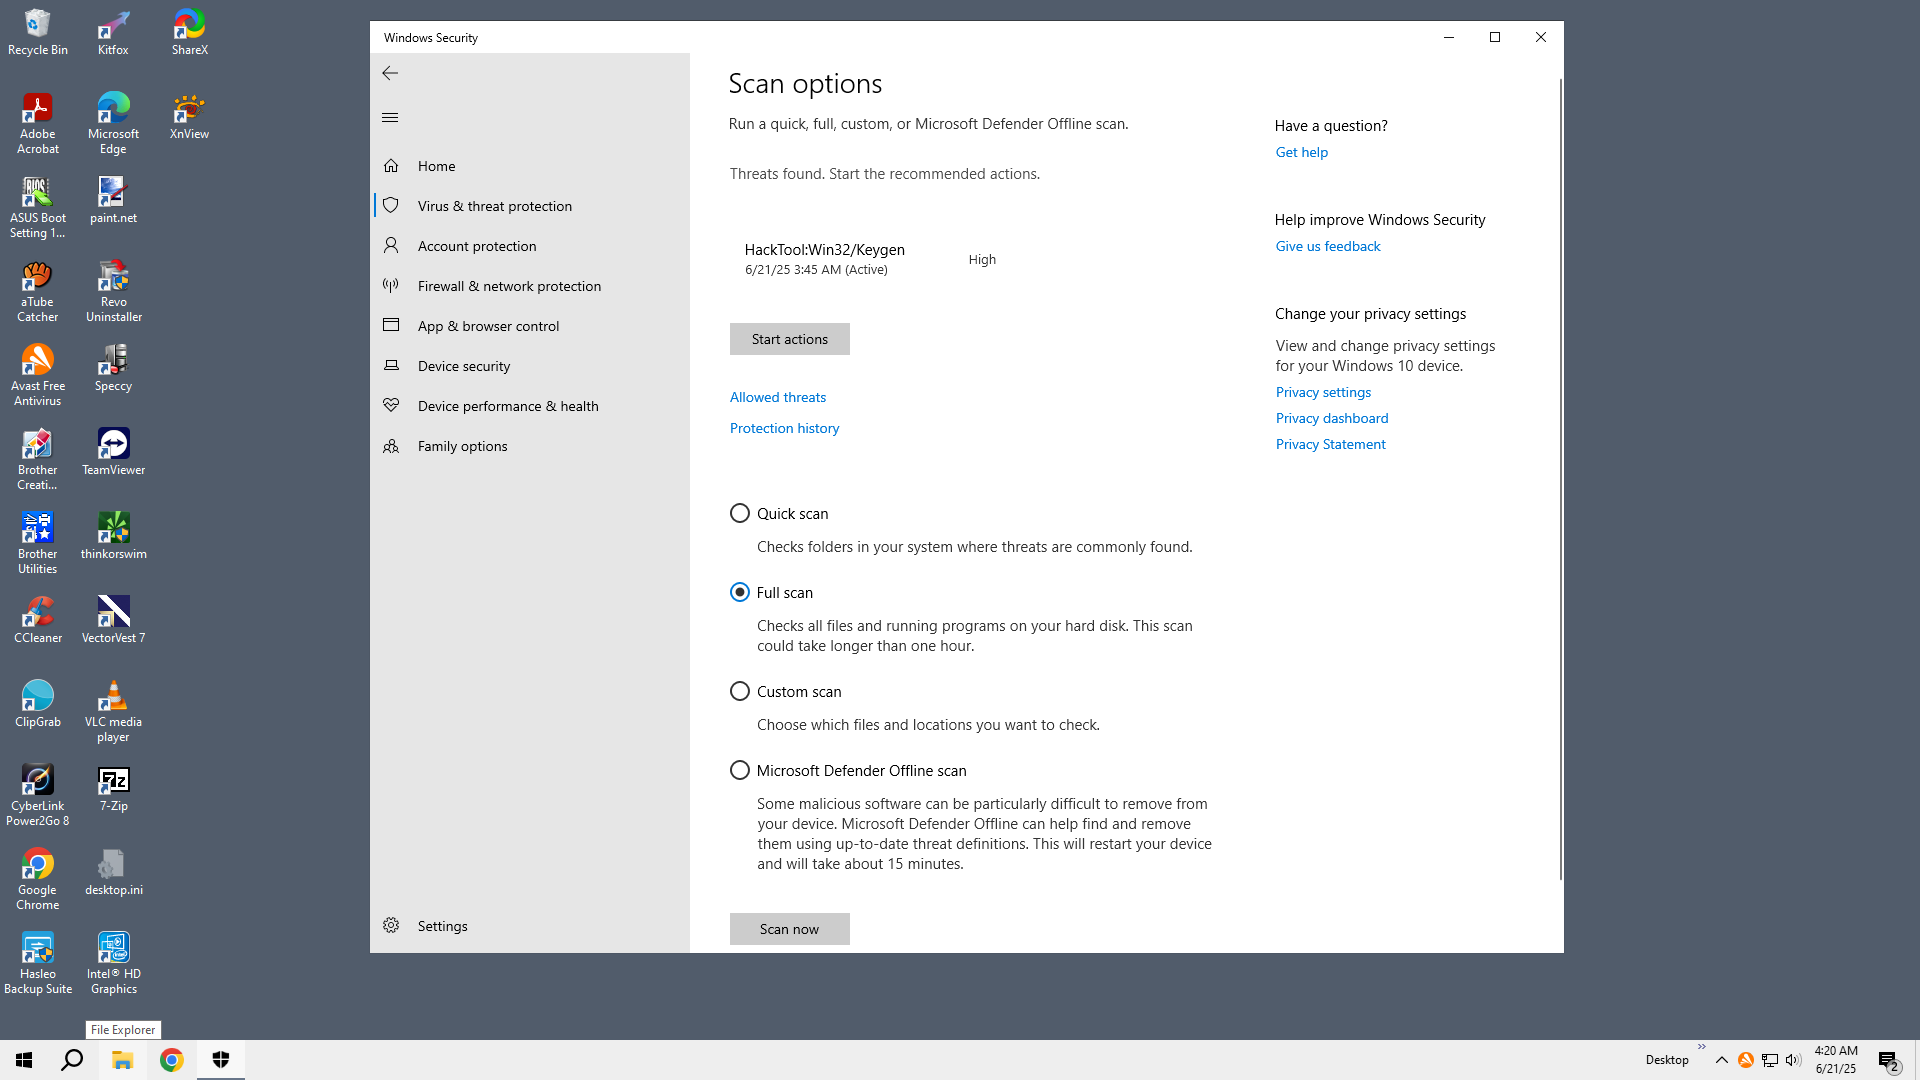The height and width of the screenshot is (1080, 1920).
Task: Open TeamViewer desktop icon
Action: [x=113, y=453]
